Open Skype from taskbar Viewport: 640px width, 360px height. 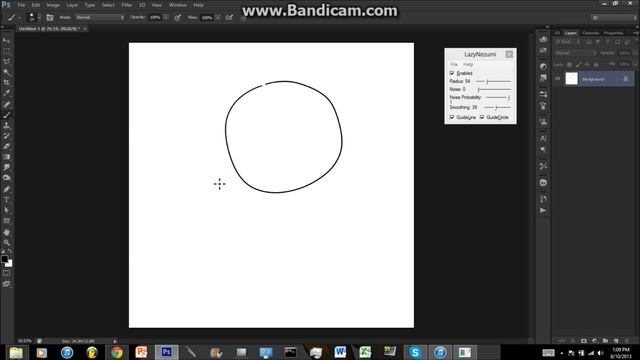tap(415, 352)
